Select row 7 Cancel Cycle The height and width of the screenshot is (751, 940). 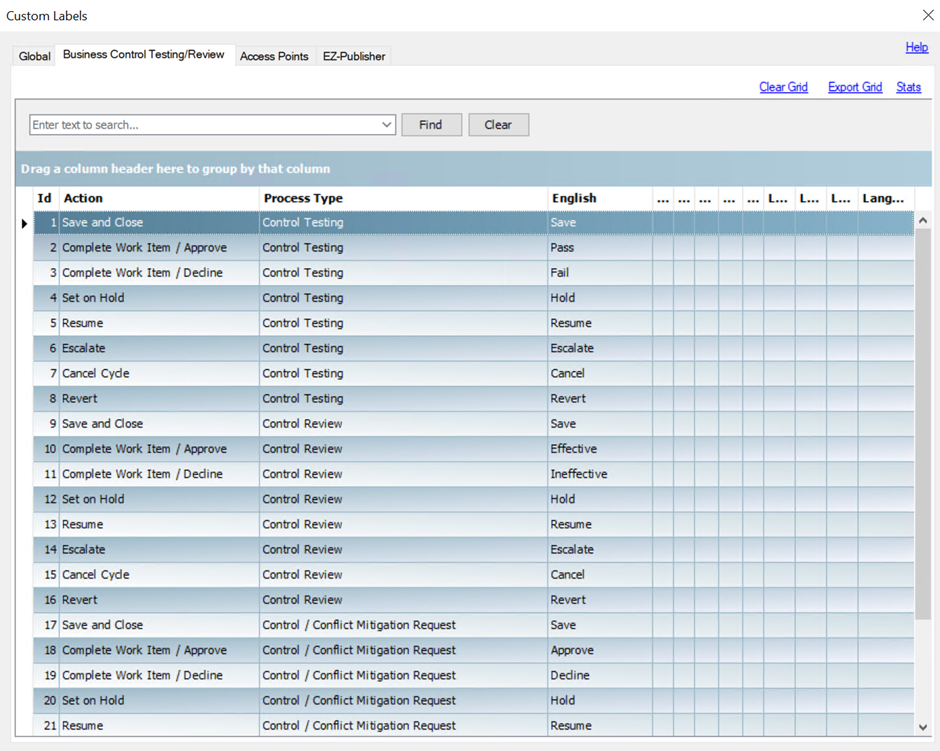pos(96,373)
